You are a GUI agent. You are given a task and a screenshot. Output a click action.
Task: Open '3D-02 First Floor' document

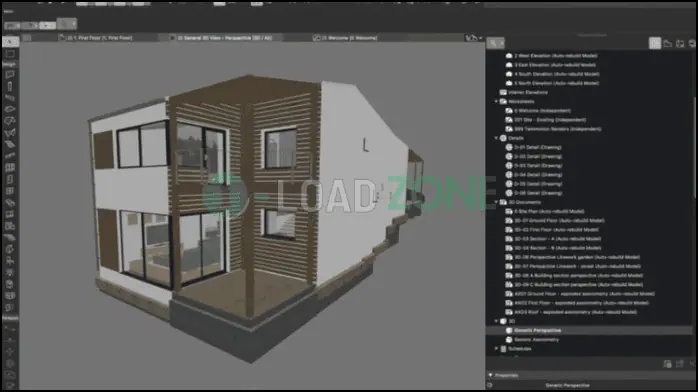click(556, 230)
